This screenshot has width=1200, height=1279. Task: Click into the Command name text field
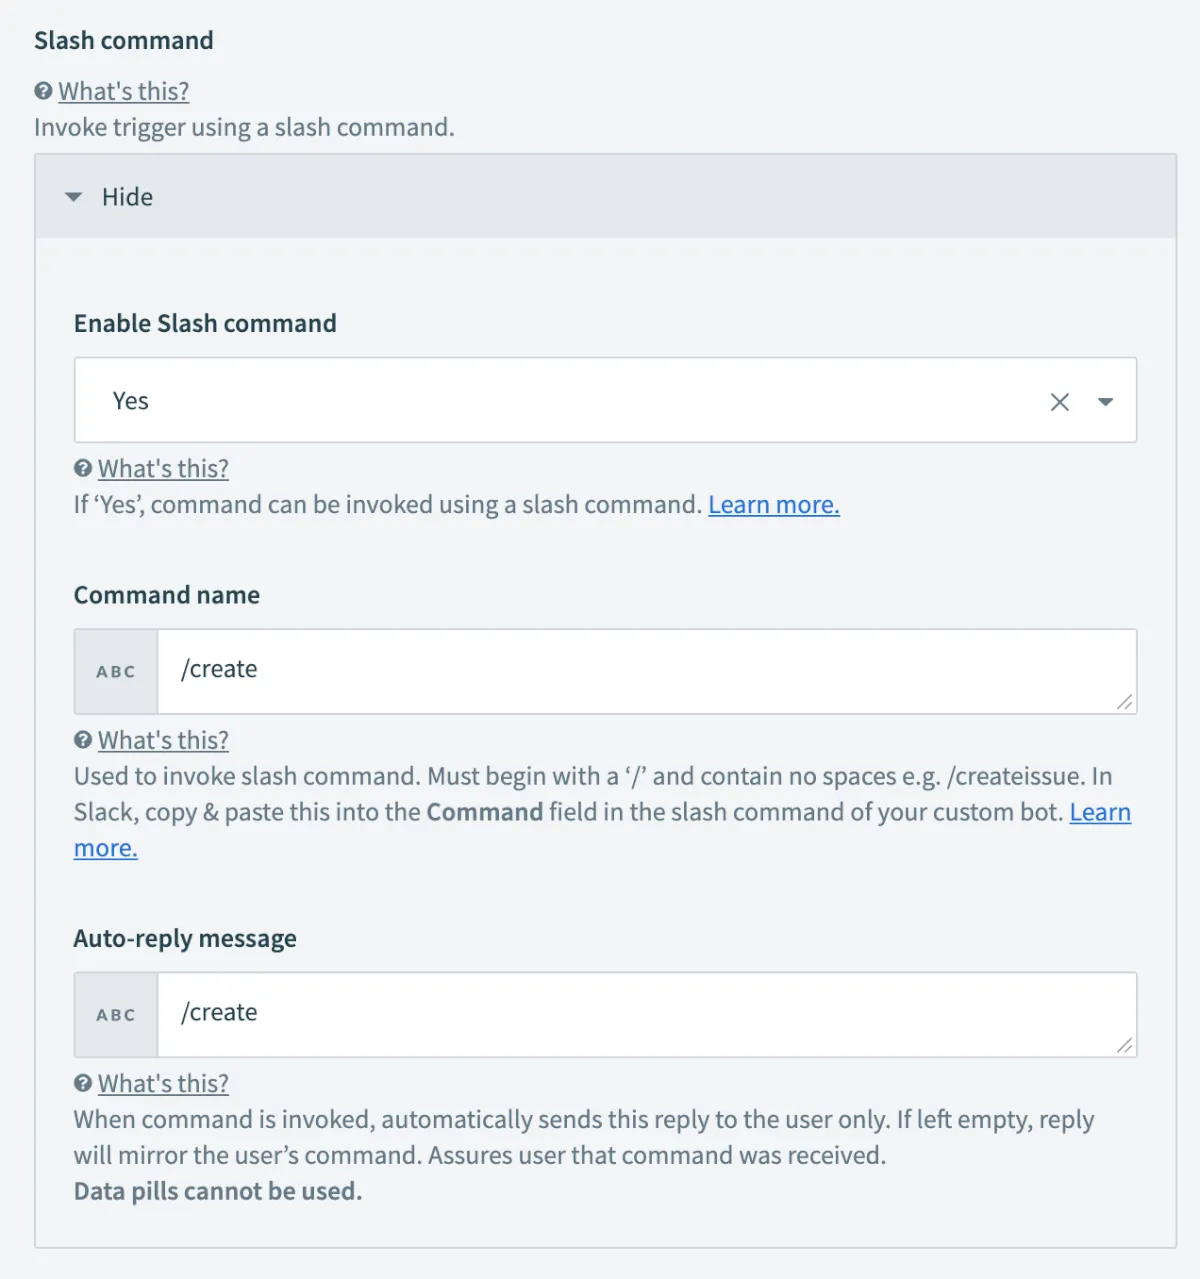[x=640, y=670]
